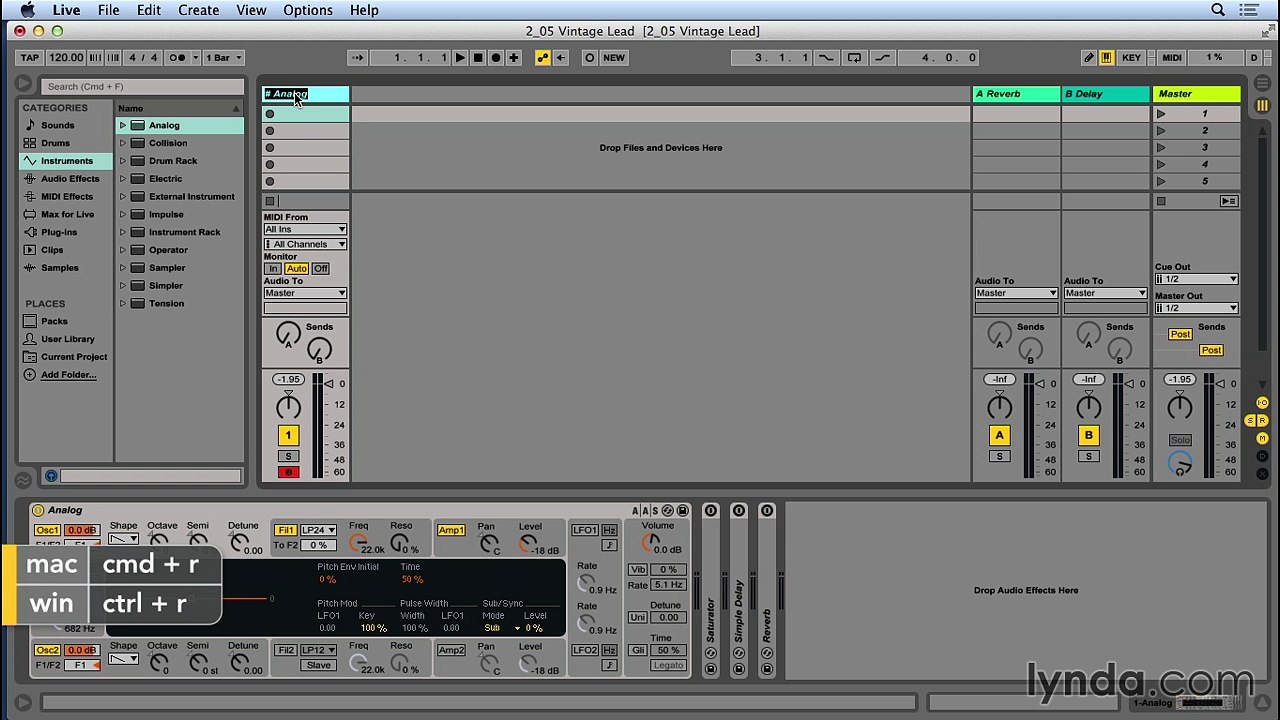Screen dimensions: 1280x720
Task: Toggle the MIDI arrangement overdub plus button
Action: (514, 58)
